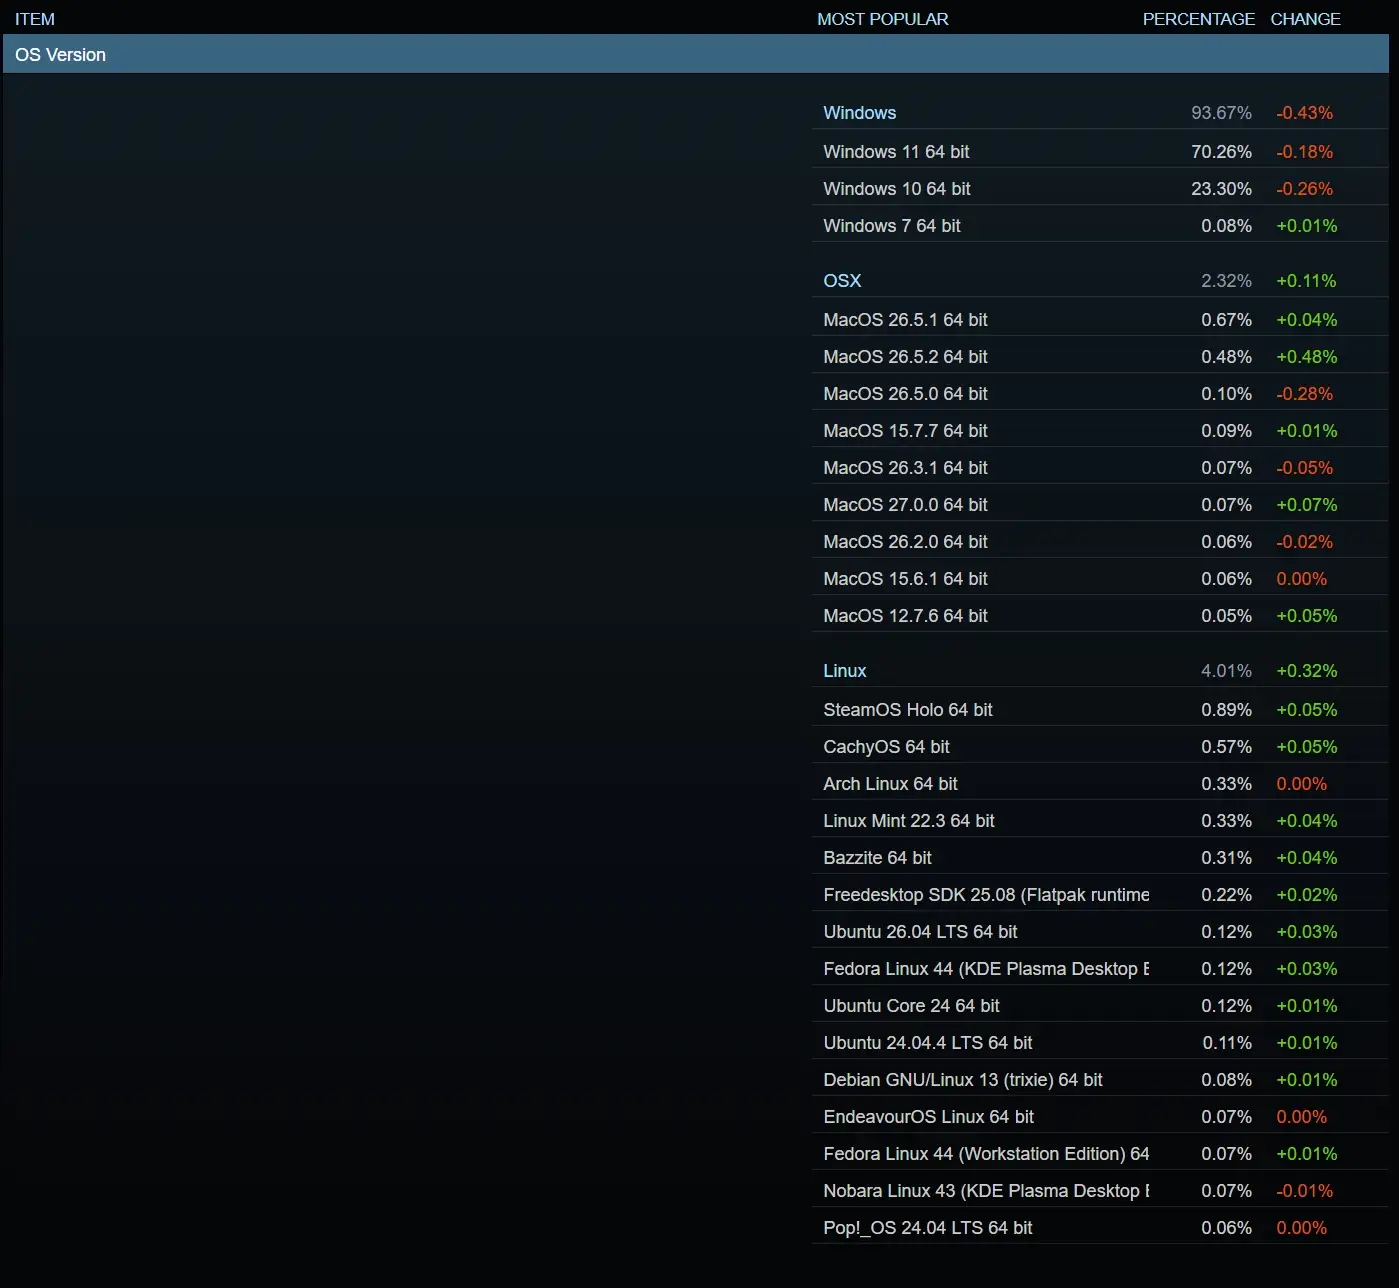Select the MacOS 26.5.2 64 bit row
Image resolution: width=1399 pixels, height=1288 pixels.
pos(1100,357)
